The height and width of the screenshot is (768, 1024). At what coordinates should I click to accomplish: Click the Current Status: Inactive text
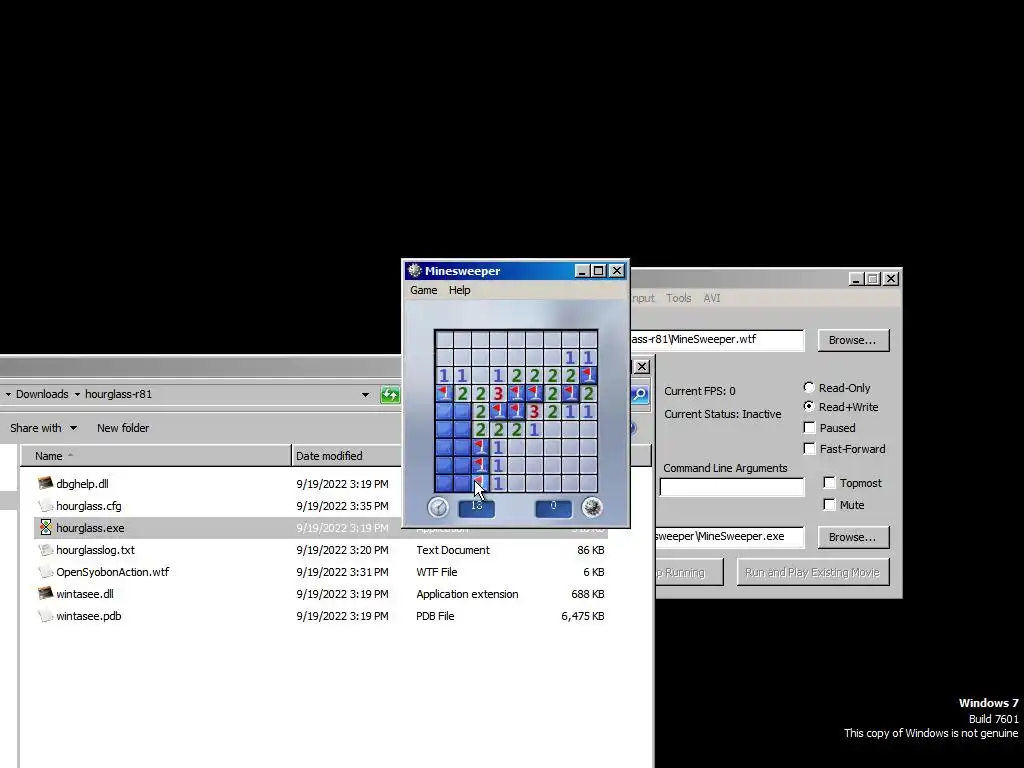tap(722, 414)
